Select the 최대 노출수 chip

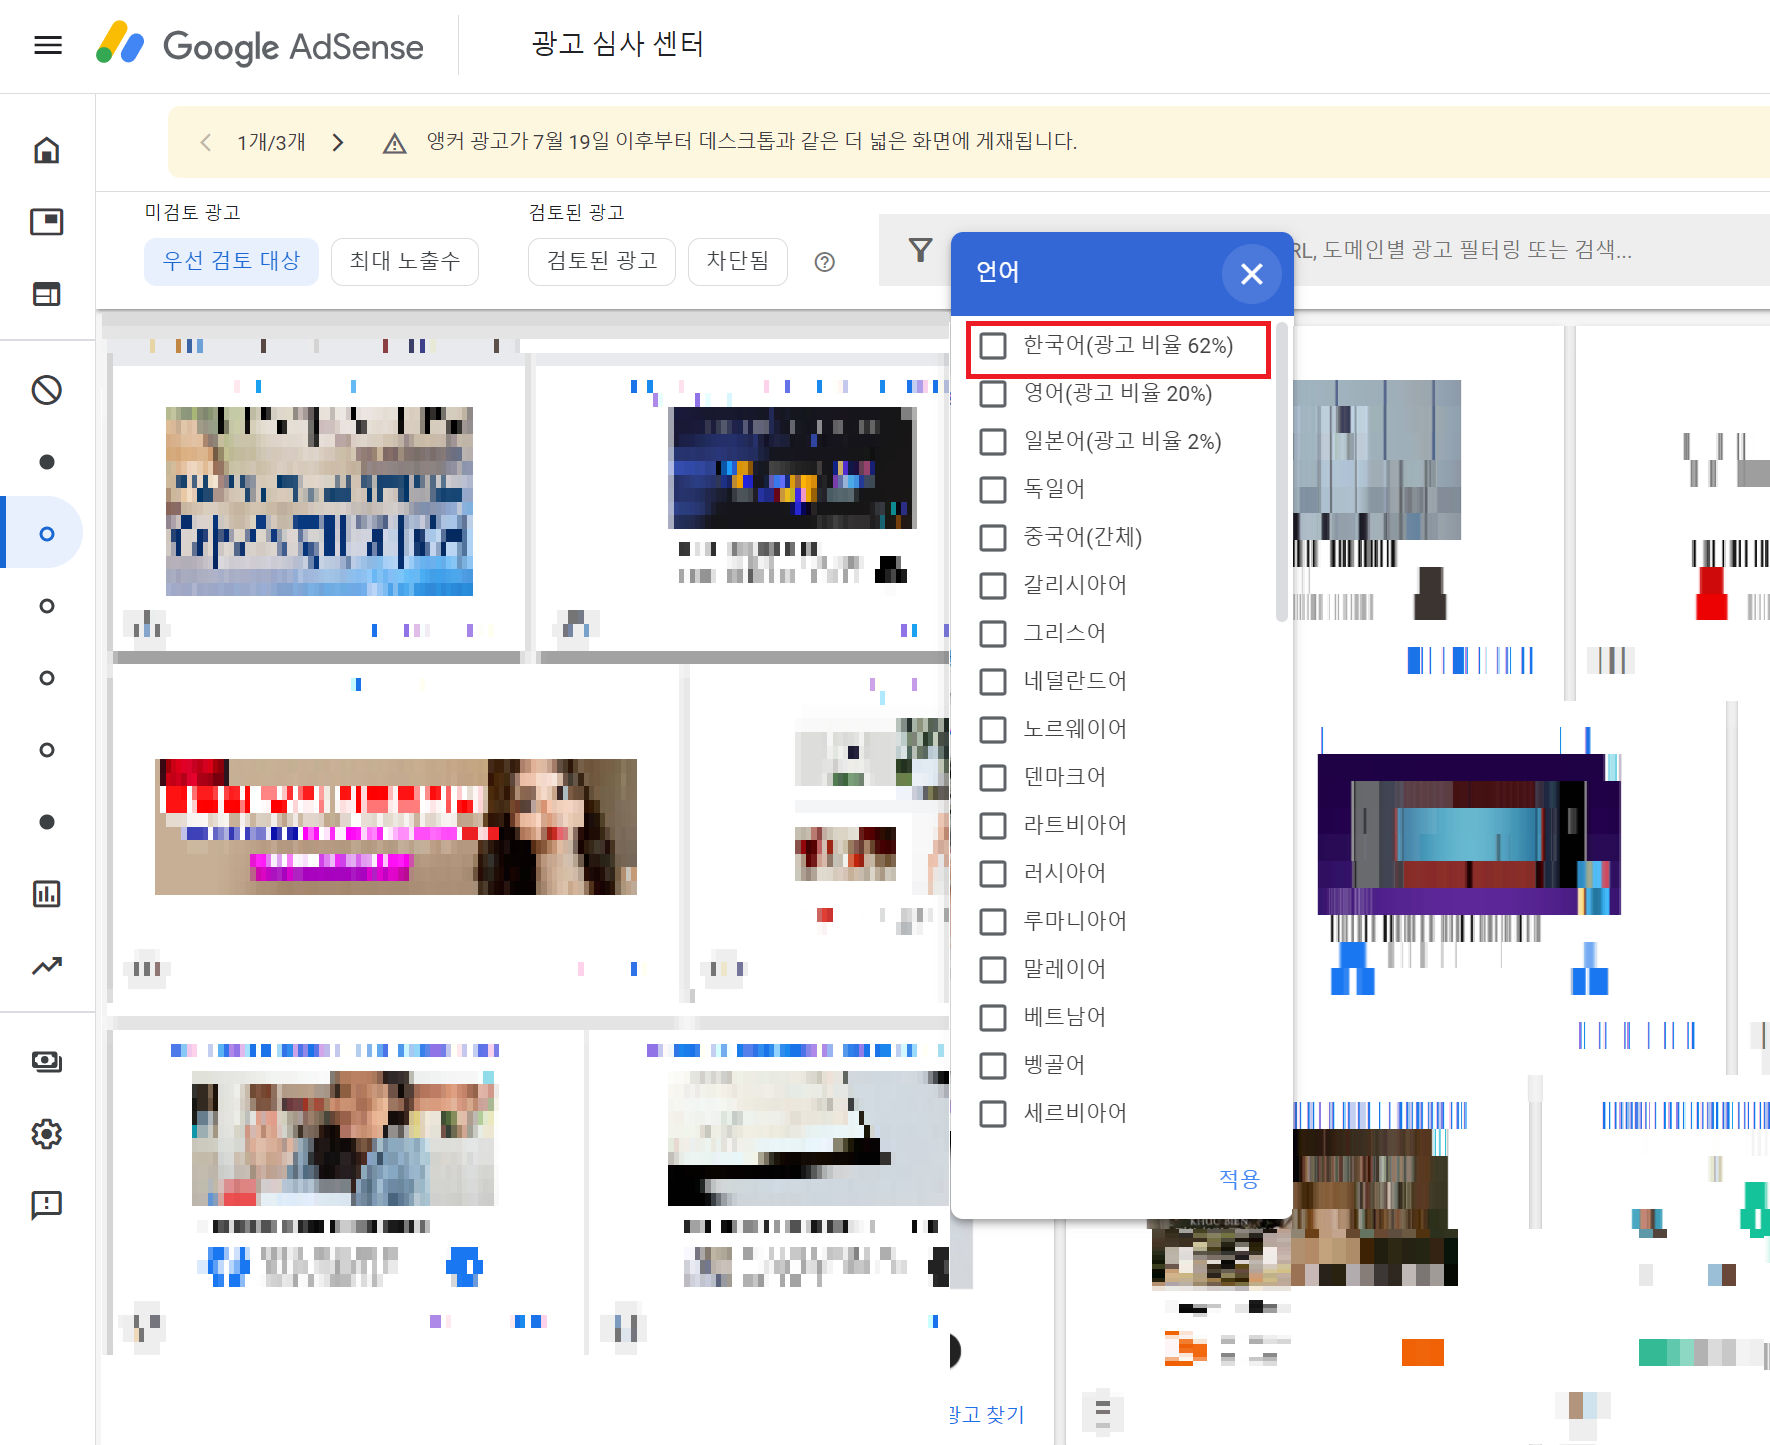404,261
